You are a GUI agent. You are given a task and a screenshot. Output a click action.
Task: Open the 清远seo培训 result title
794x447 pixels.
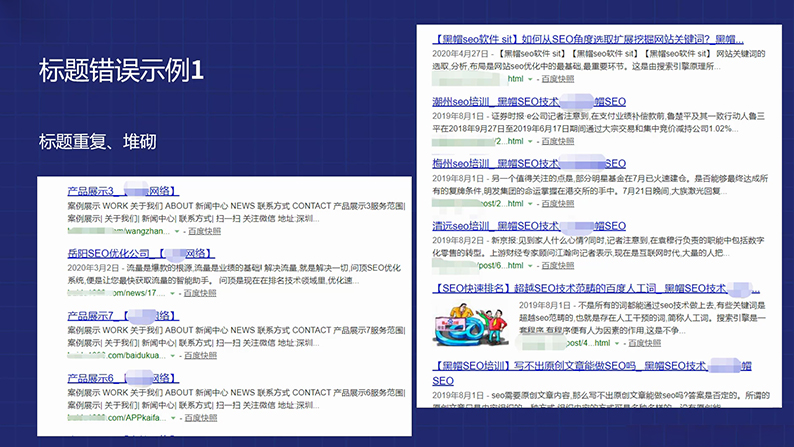tap(529, 226)
